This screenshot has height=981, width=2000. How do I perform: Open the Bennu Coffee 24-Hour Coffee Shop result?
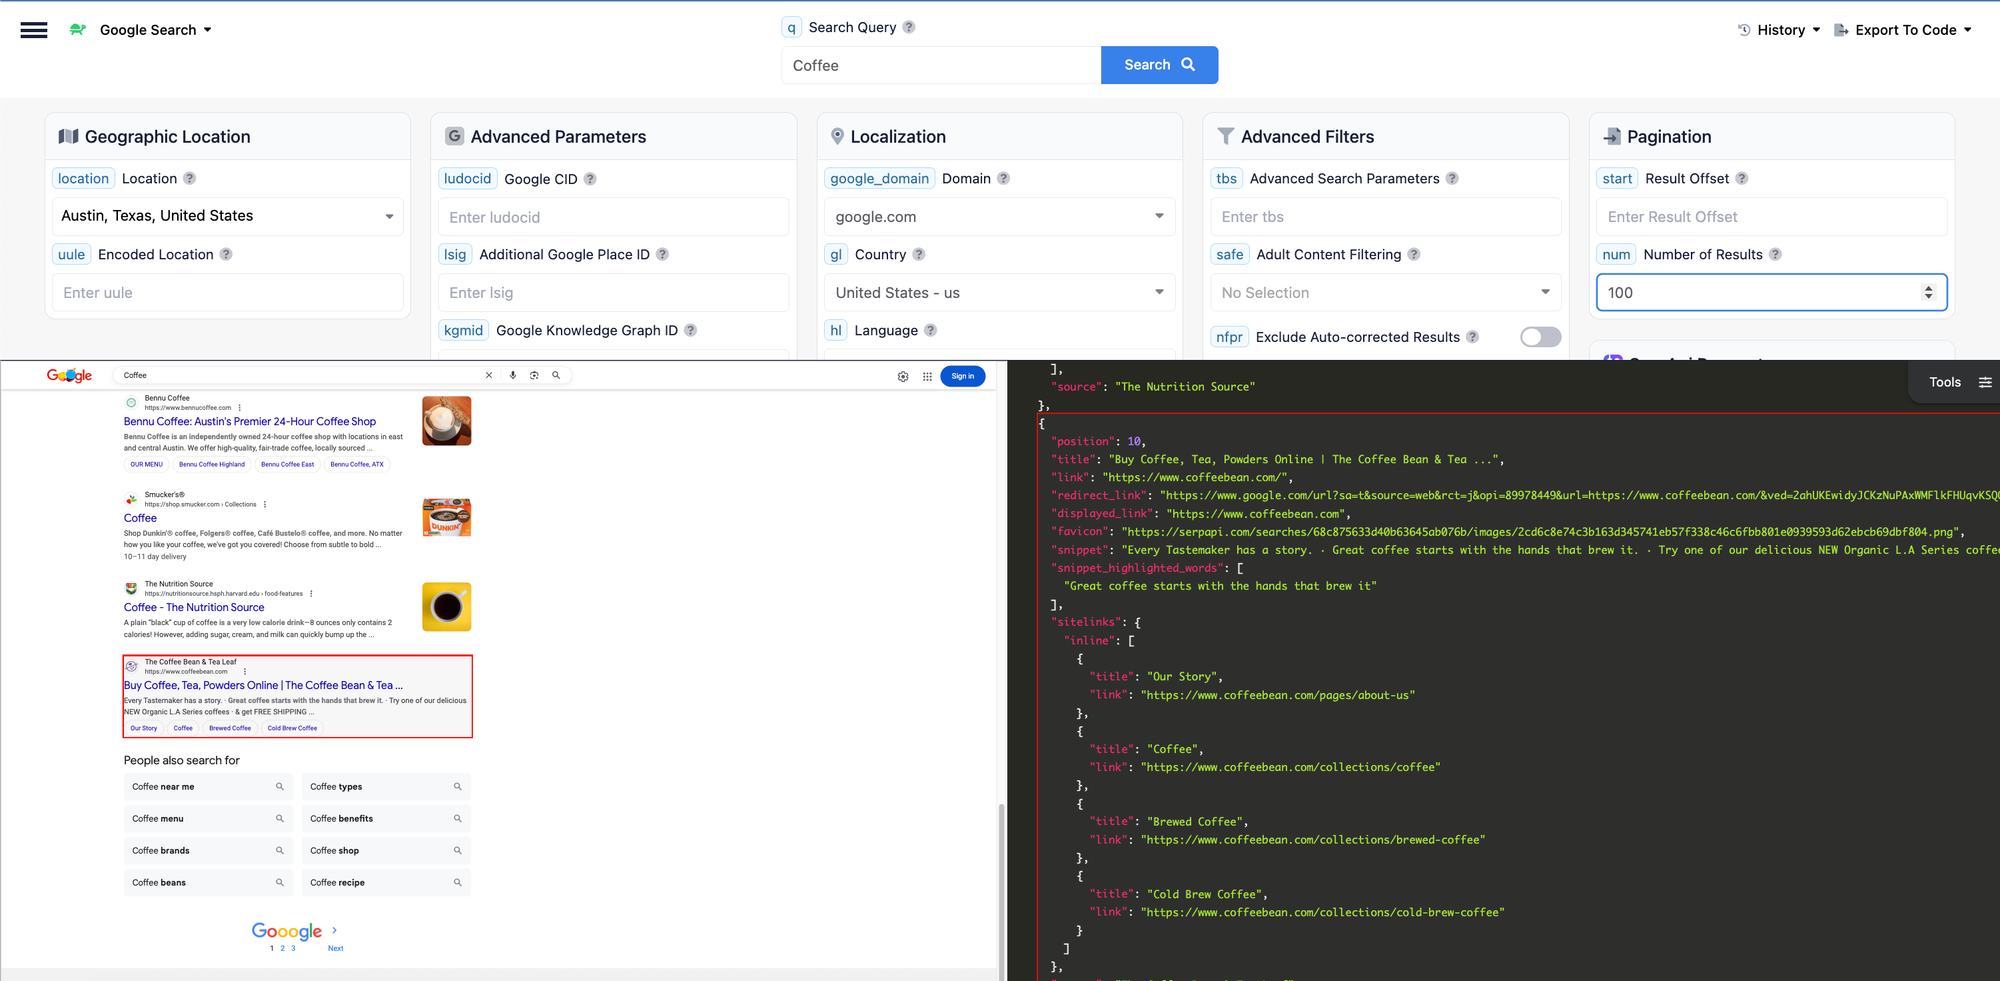tap(250, 422)
